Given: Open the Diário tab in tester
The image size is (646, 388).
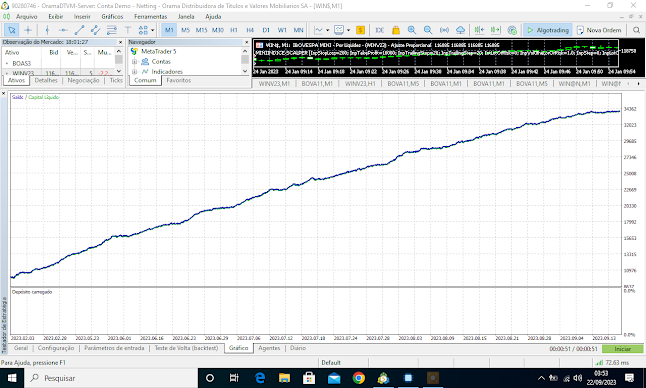Looking at the screenshot, I should (x=298, y=348).
